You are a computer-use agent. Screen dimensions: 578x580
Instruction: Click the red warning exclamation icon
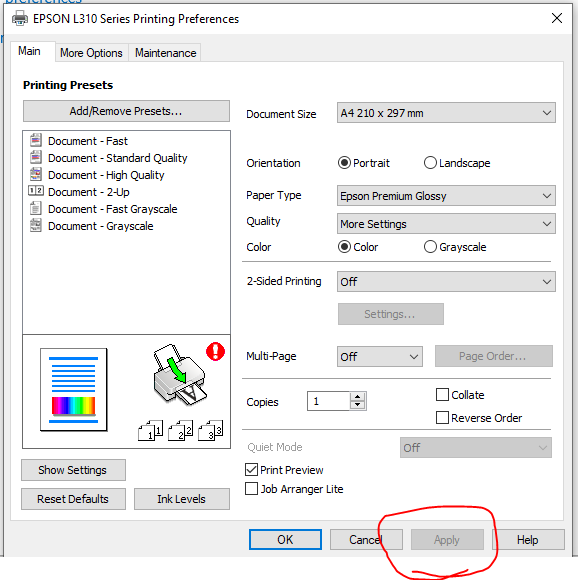point(215,351)
